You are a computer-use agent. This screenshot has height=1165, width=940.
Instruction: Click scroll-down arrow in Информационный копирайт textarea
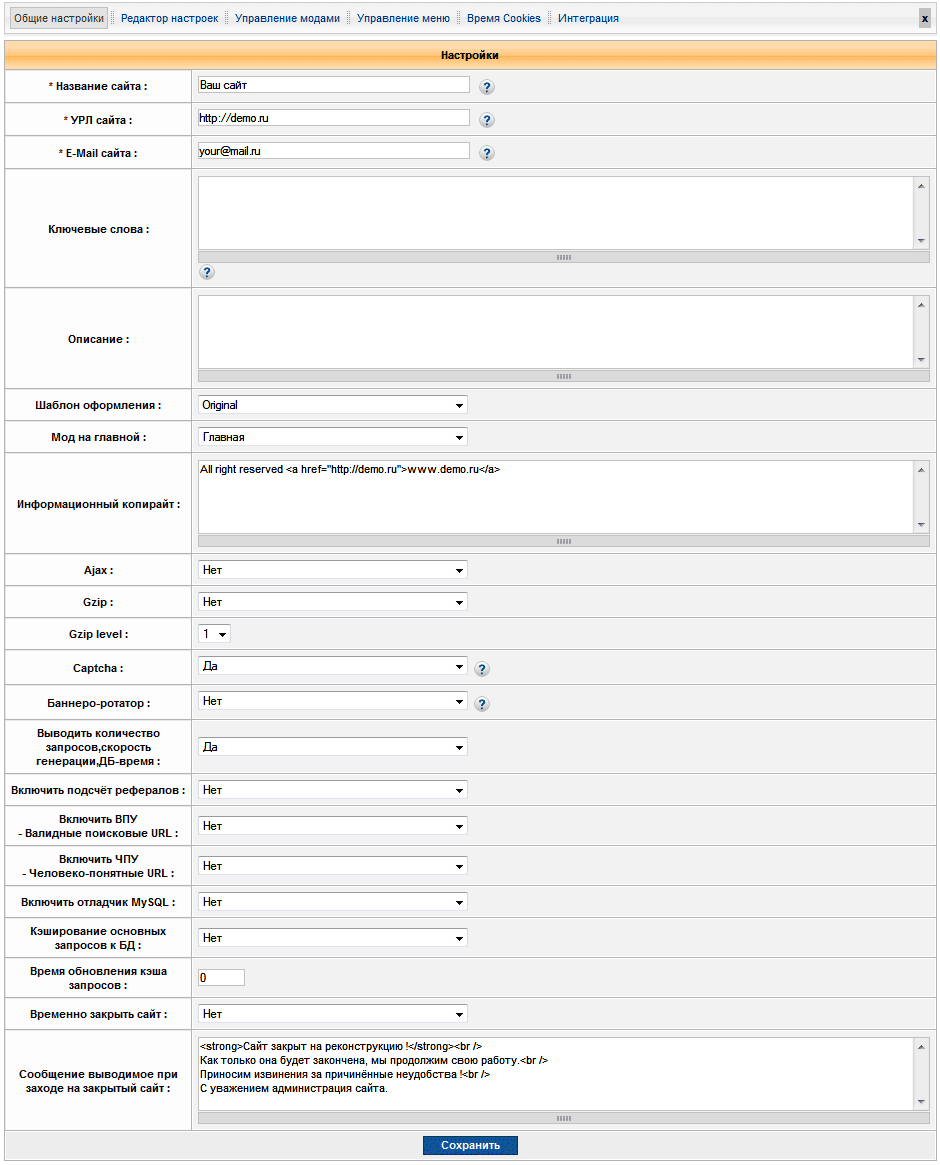click(x=921, y=525)
